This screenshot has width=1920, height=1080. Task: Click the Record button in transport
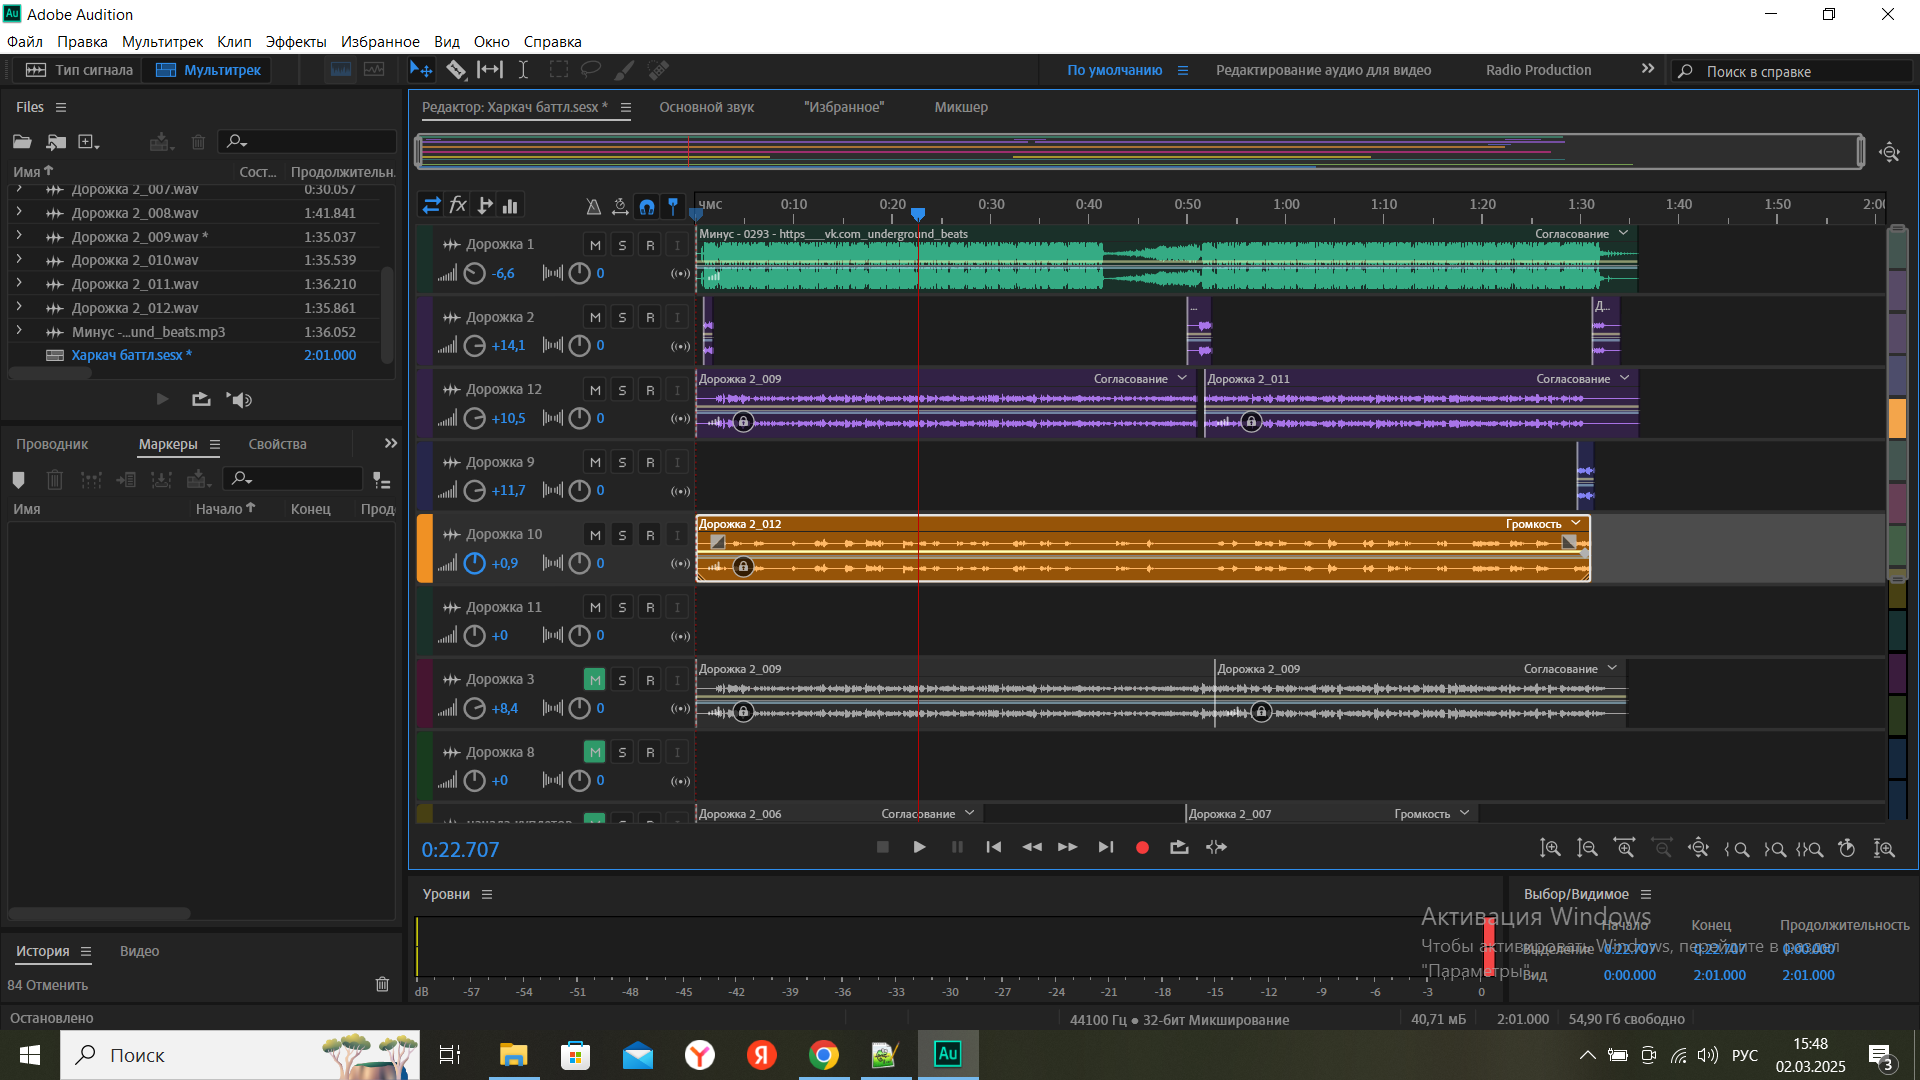1142,848
